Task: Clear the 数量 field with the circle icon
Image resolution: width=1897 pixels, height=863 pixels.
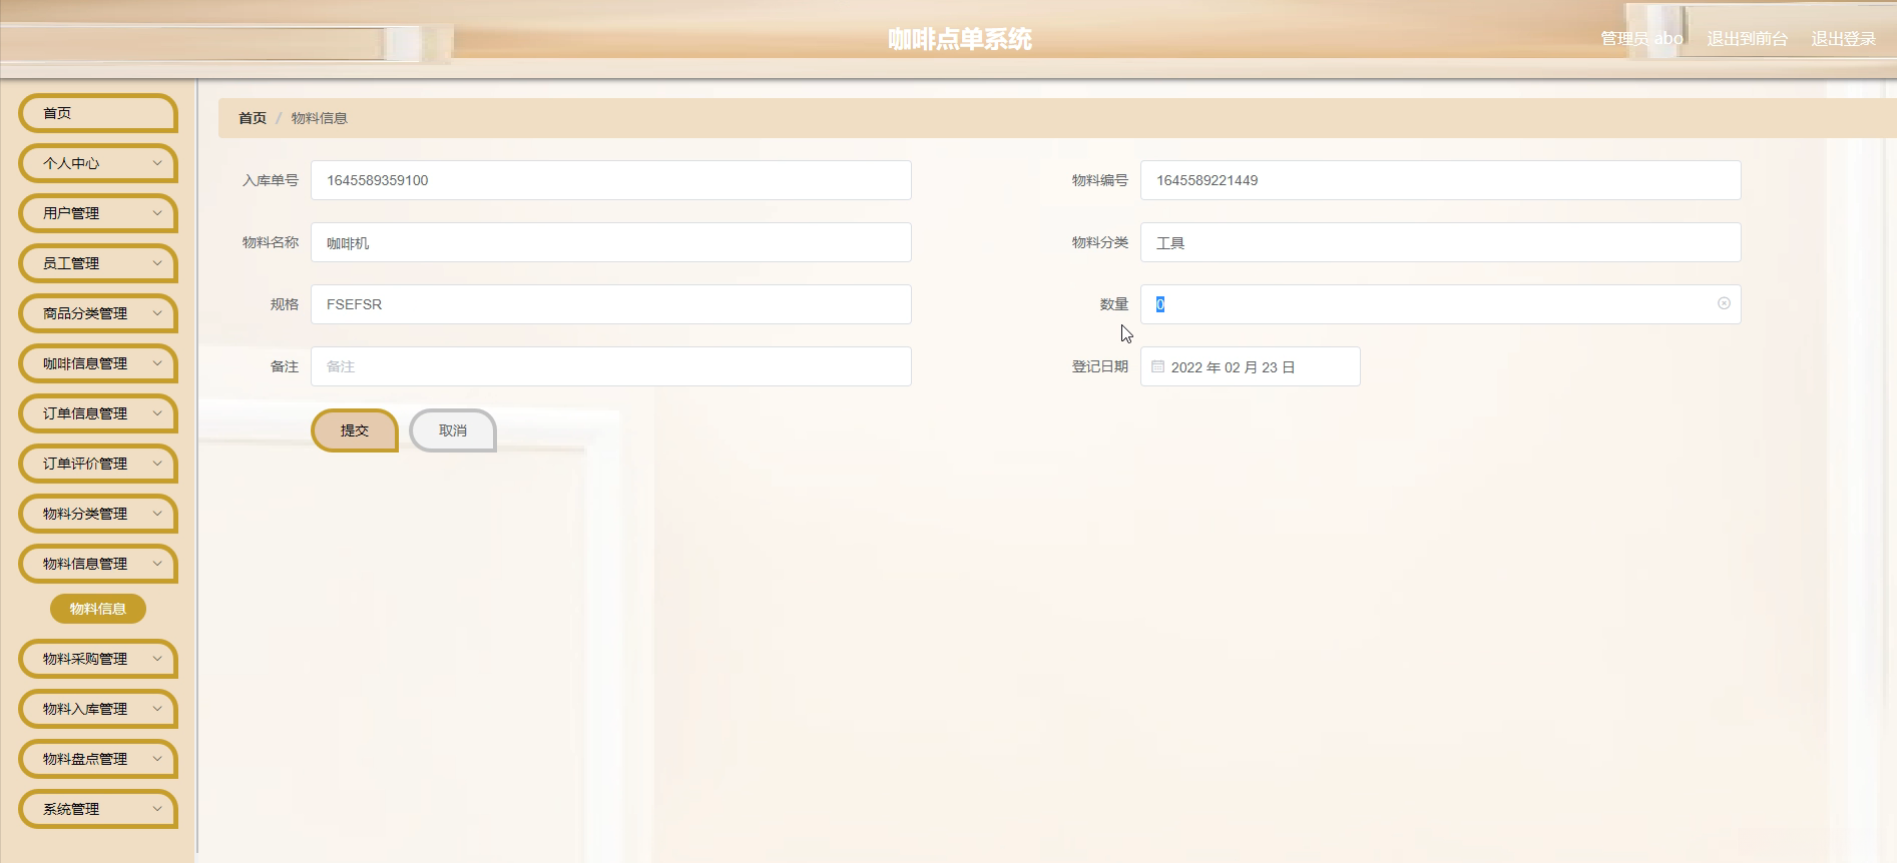Action: point(1724,304)
